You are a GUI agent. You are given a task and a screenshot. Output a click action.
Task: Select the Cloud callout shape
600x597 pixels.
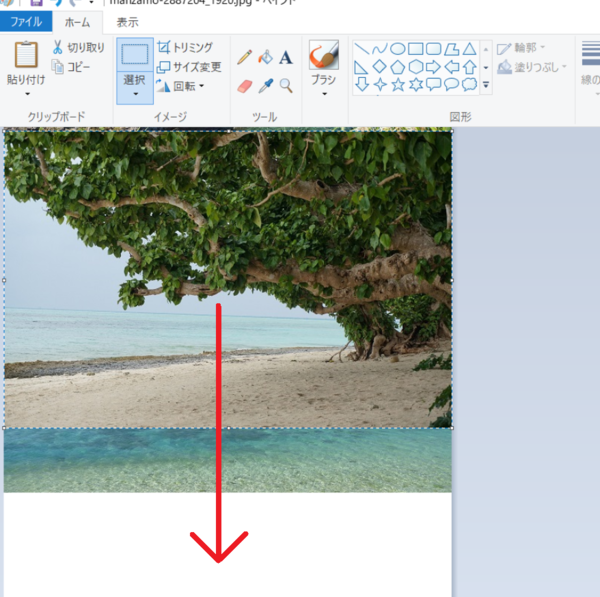(470, 84)
